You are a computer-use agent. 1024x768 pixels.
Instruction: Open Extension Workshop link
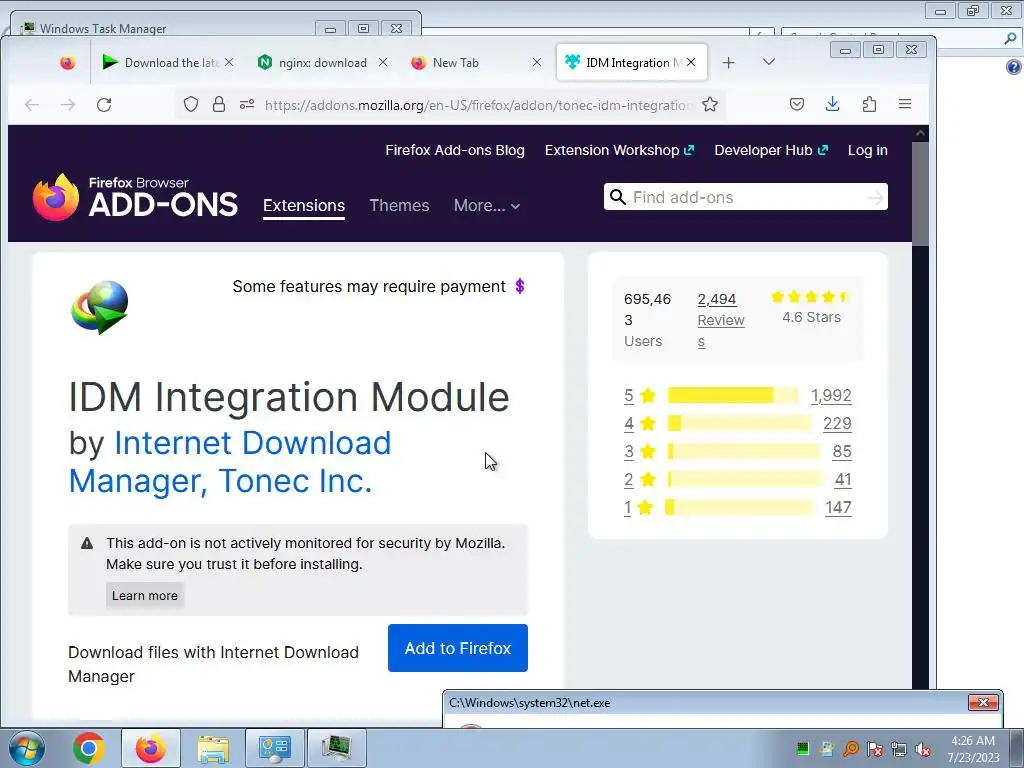pyautogui.click(x=619, y=150)
